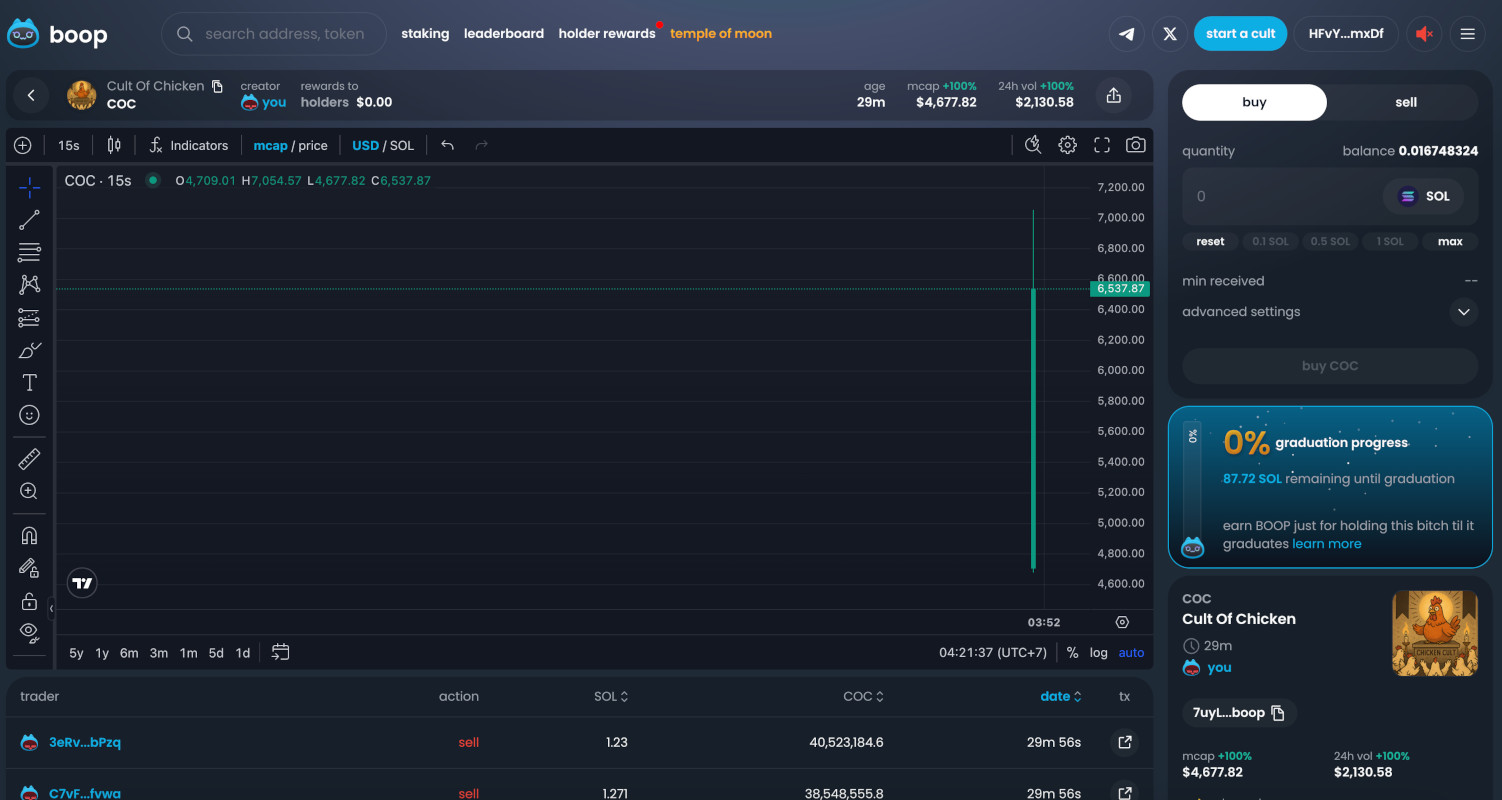
Task: Expand advanced settings chevron
Action: pos(1463,312)
